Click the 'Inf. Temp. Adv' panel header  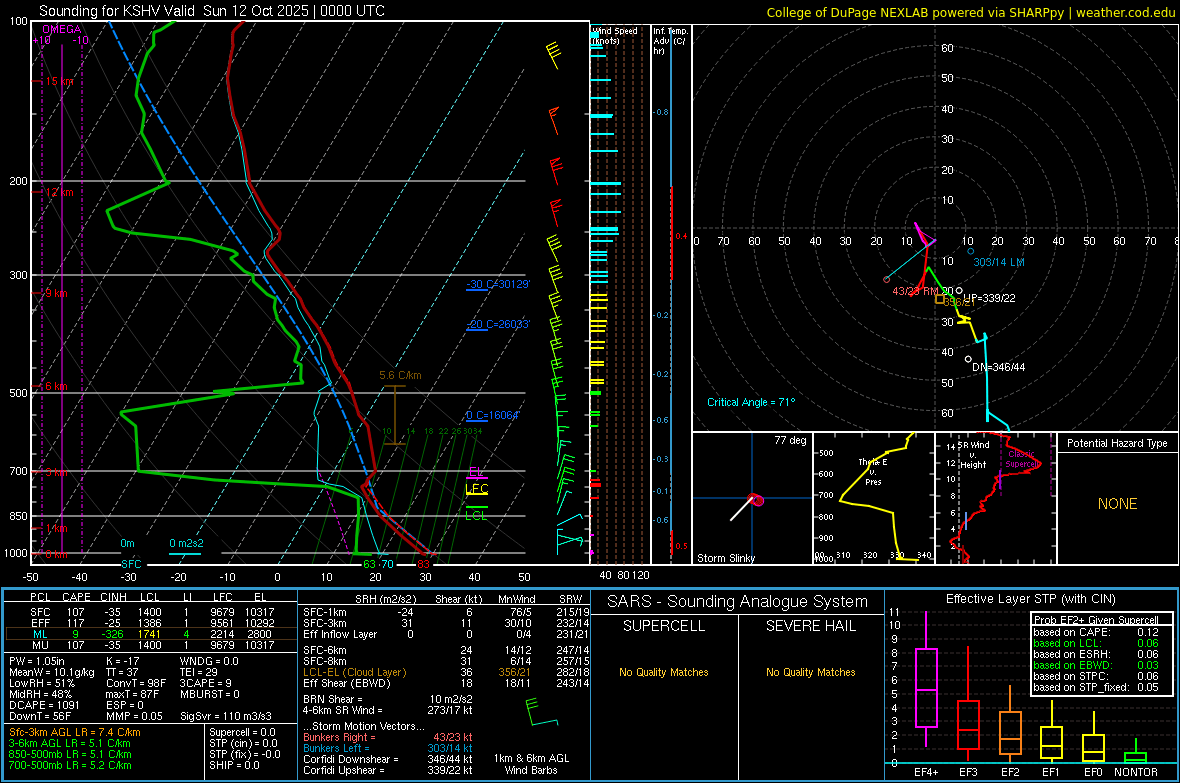[670, 41]
